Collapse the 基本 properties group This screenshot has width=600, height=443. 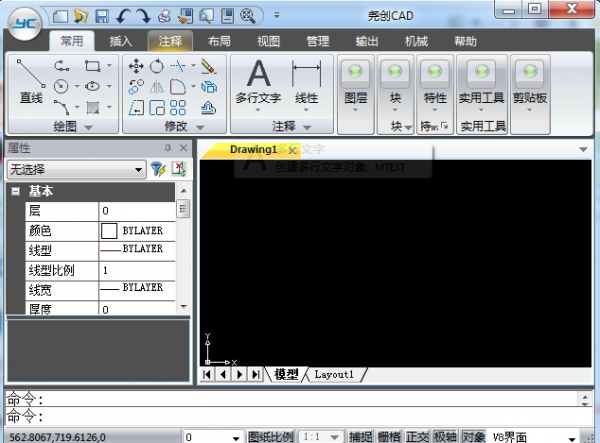[x=16, y=191]
